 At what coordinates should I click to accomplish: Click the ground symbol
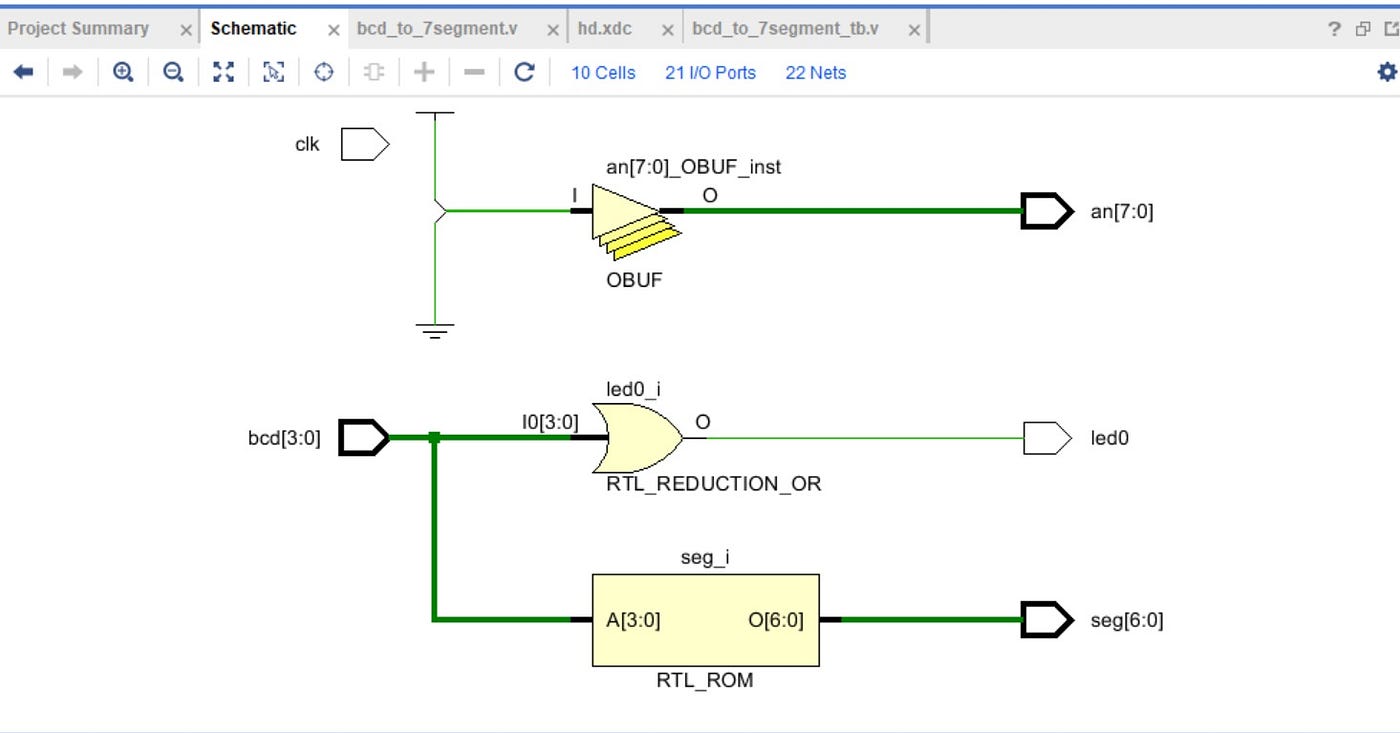[x=434, y=331]
